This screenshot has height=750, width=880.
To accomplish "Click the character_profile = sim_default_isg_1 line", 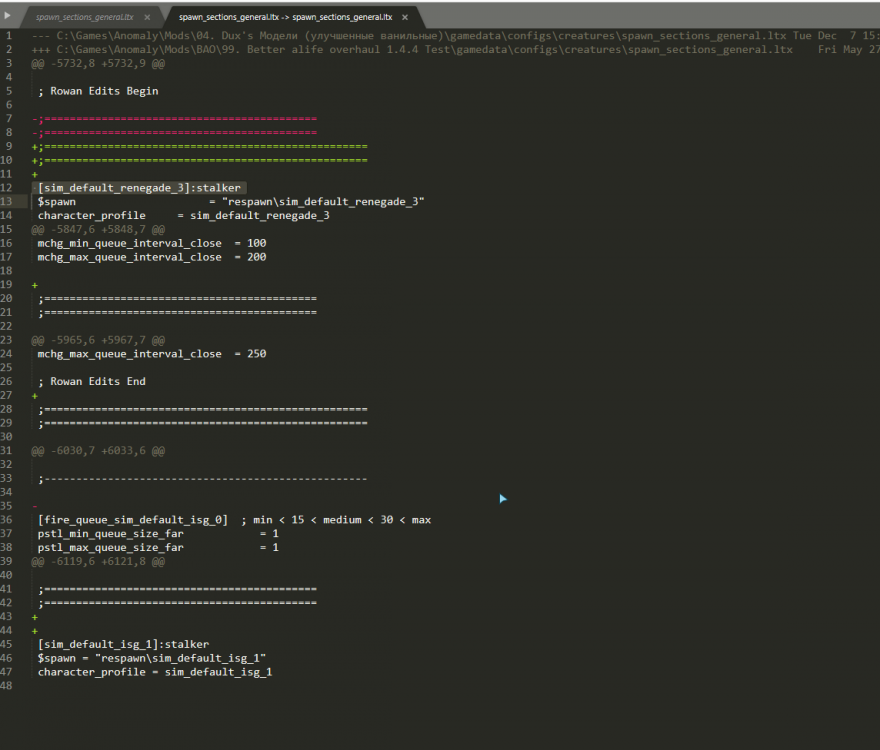I will click(154, 672).
